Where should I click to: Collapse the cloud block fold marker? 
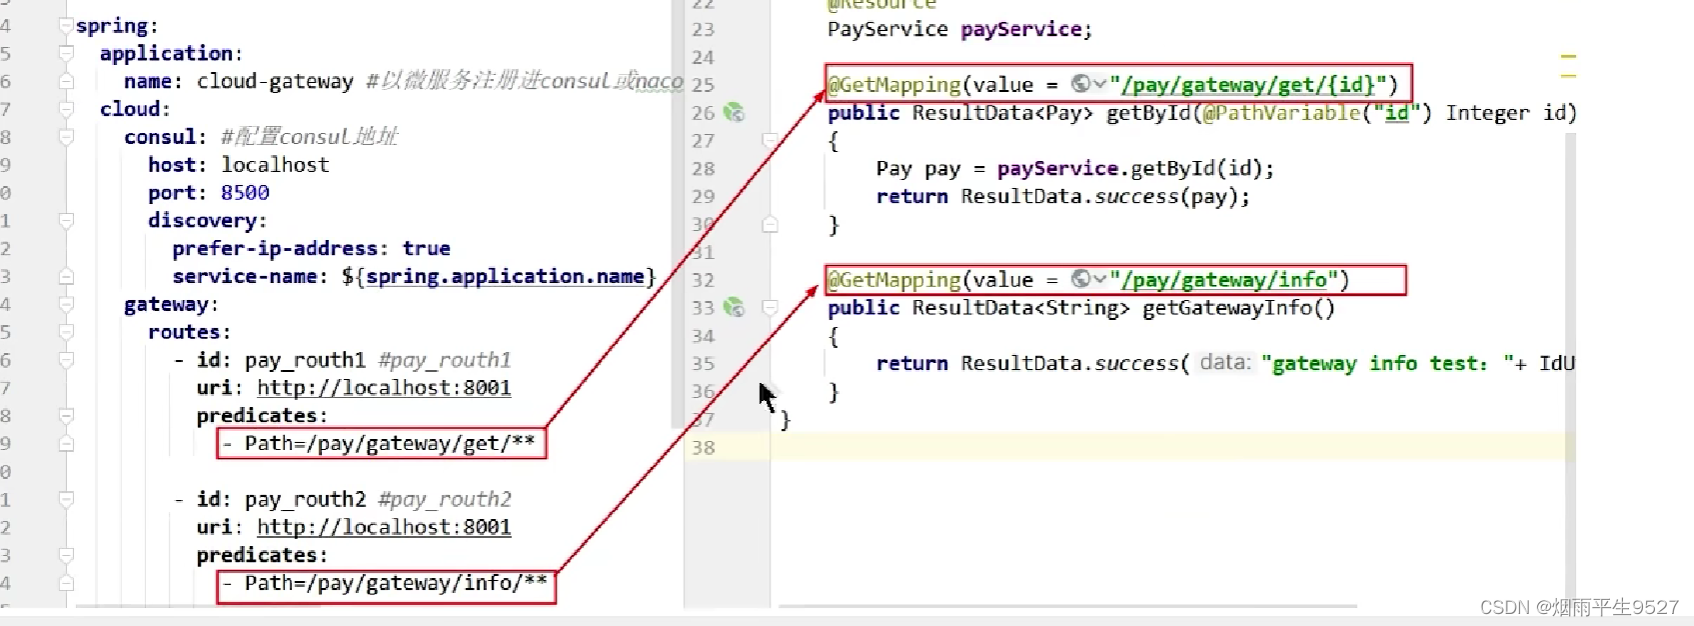click(66, 109)
